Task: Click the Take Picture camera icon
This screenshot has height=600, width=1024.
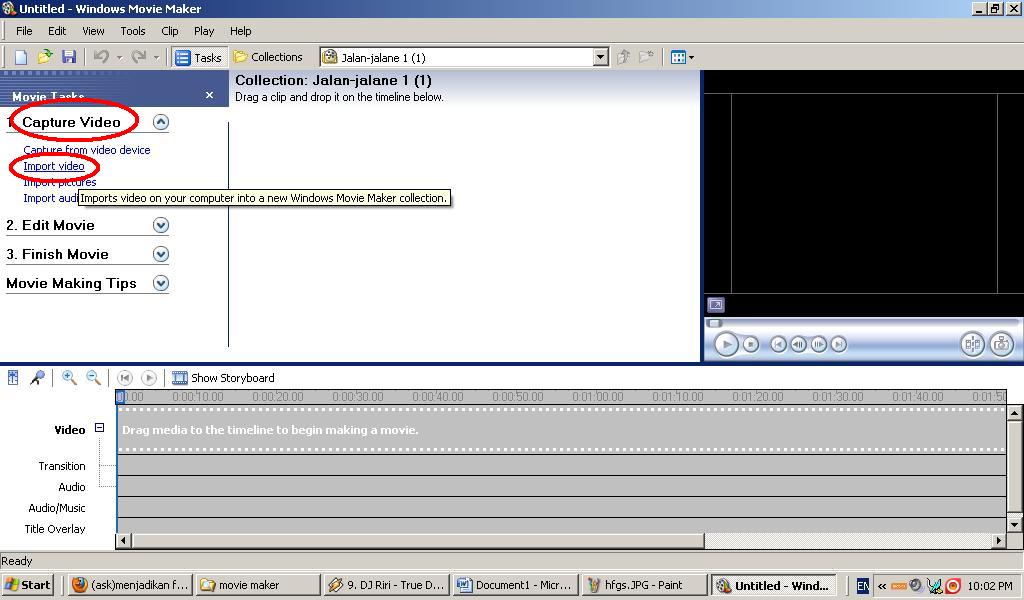Action: click(1001, 344)
